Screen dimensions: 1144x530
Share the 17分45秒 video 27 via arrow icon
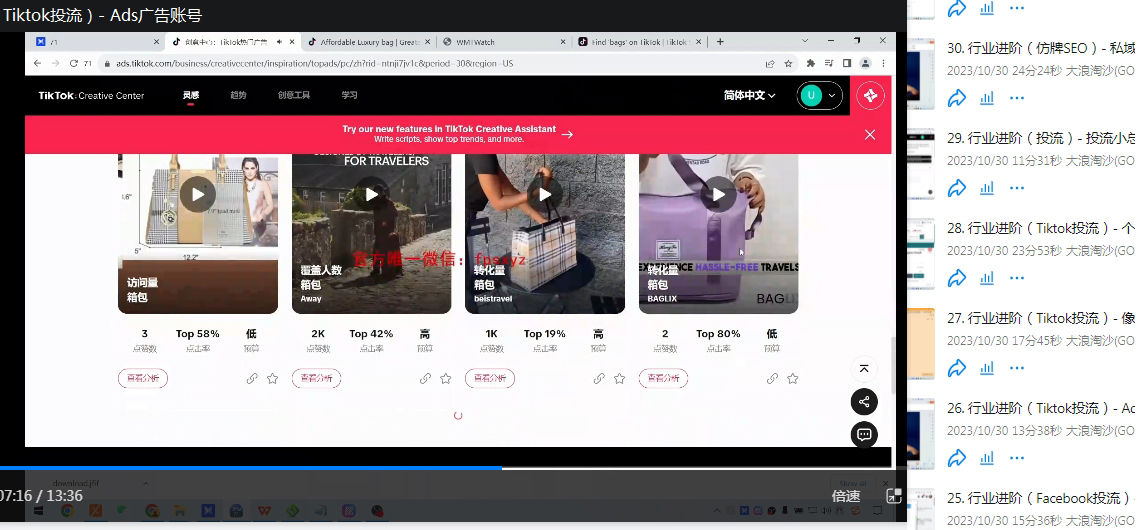(x=956, y=368)
